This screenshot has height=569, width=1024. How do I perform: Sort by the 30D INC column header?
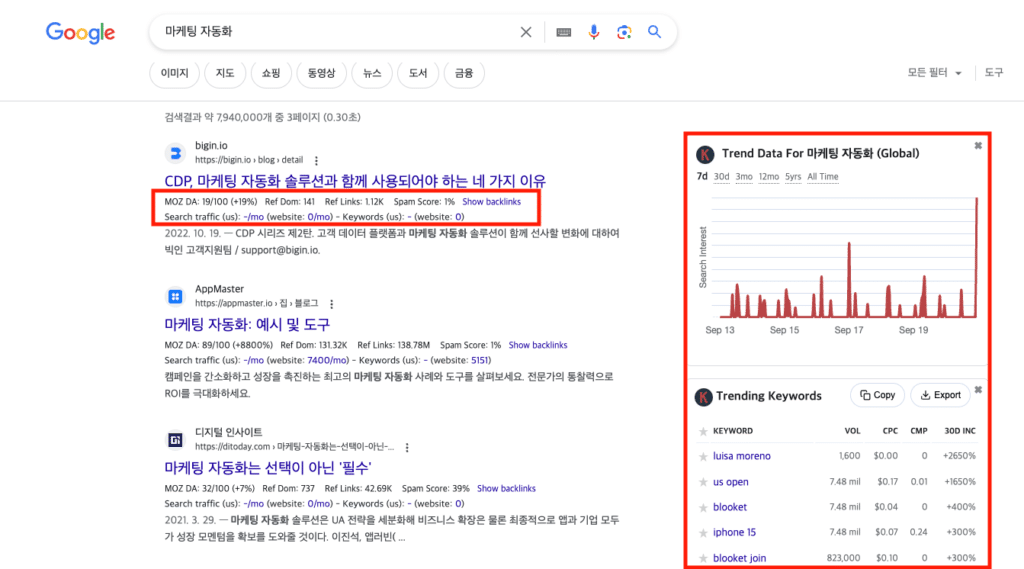[x=960, y=431]
